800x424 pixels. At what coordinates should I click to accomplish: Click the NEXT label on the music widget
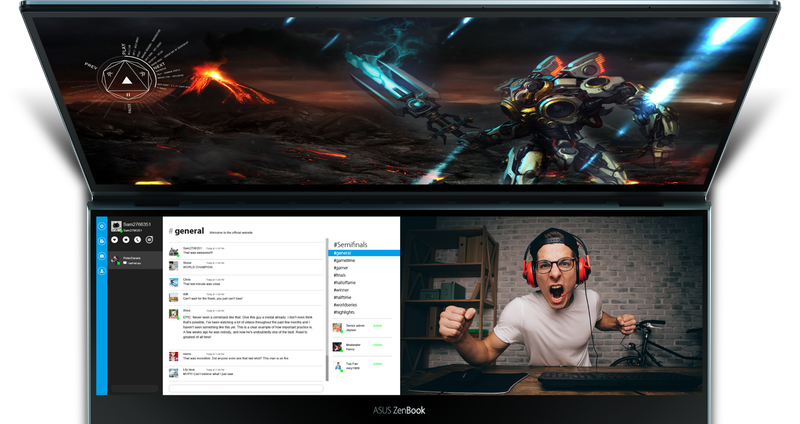tap(159, 67)
